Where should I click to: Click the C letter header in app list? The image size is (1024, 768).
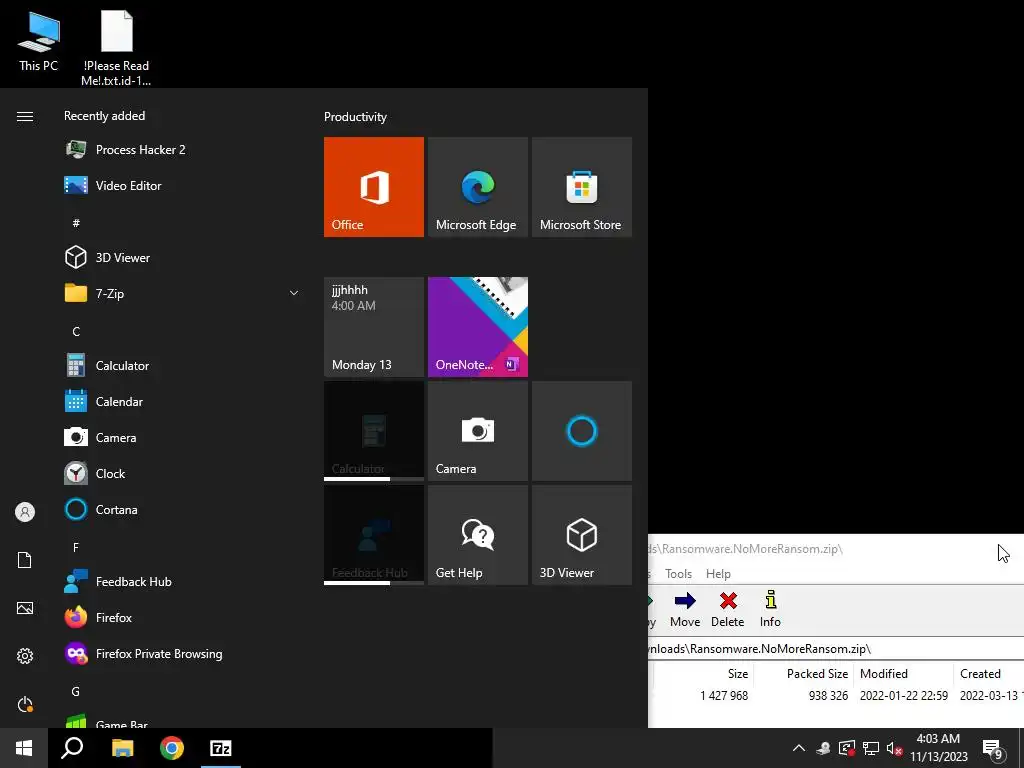tap(76, 331)
